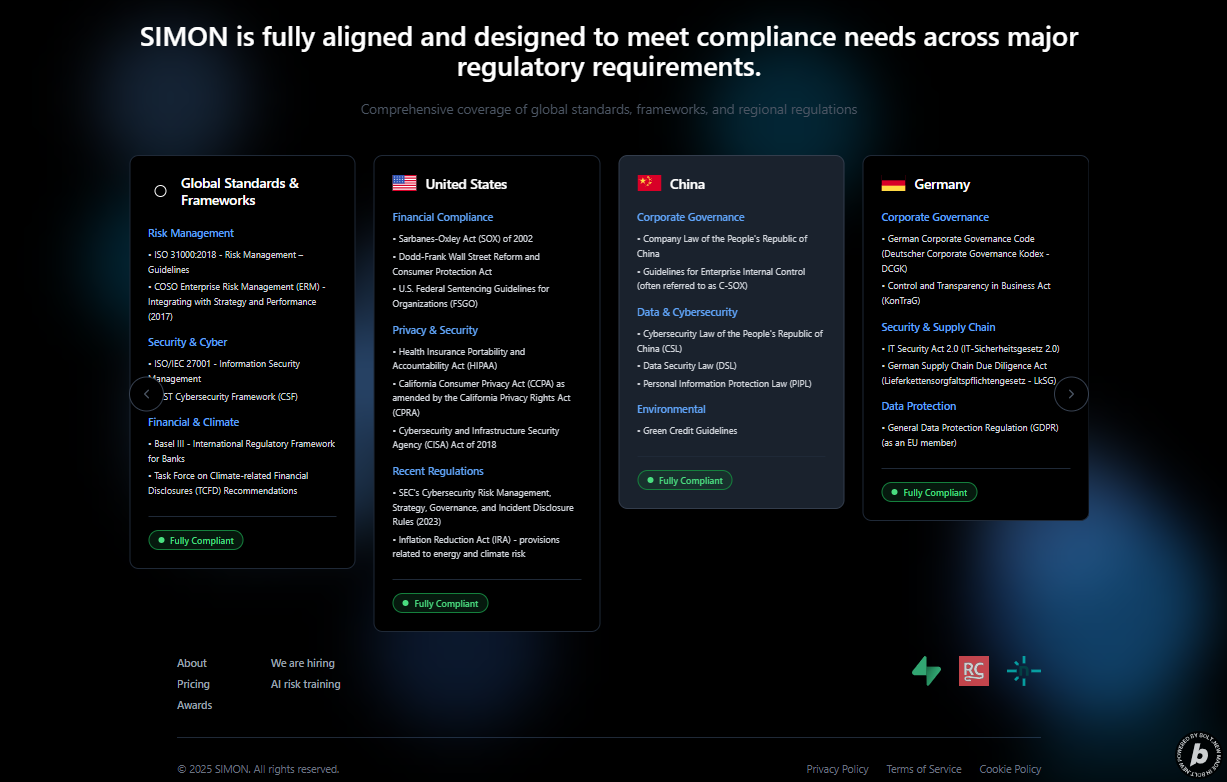Open the Awards footer link

194,705
